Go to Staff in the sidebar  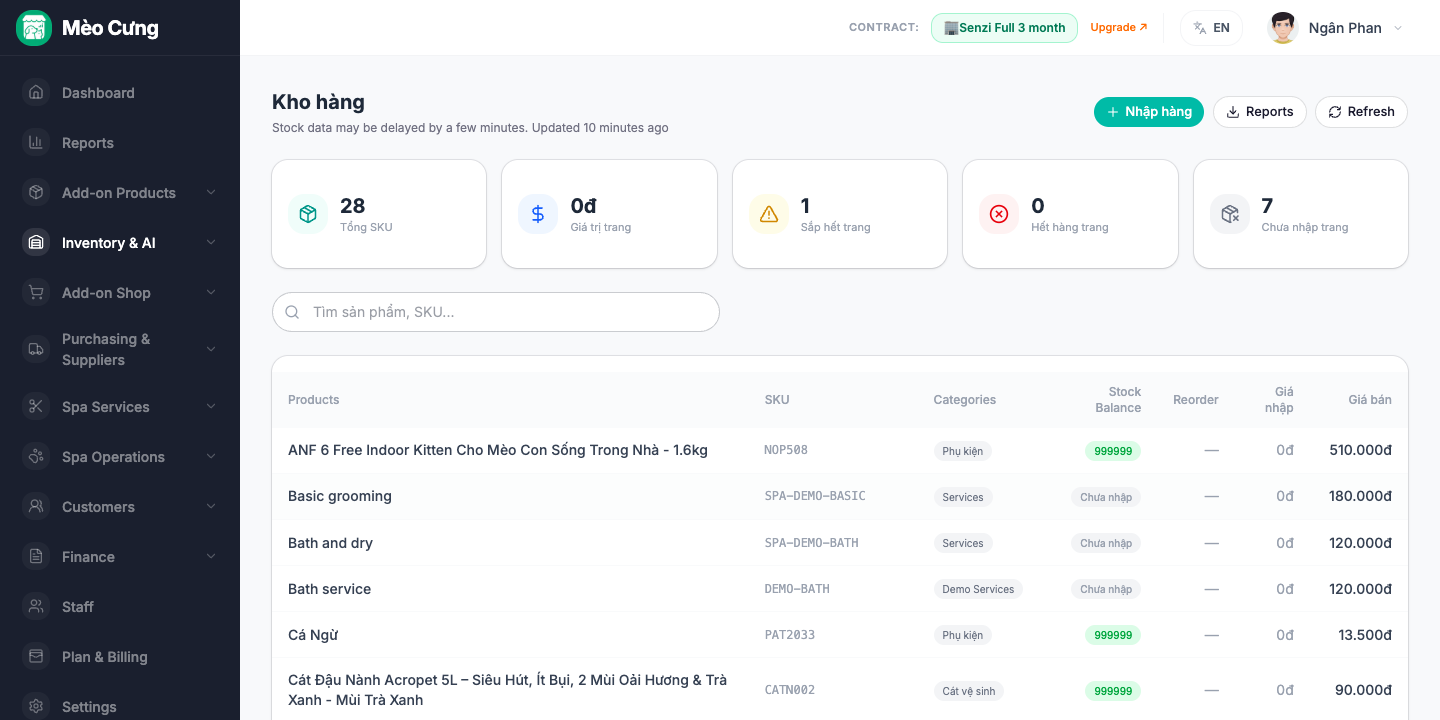click(120, 606)
